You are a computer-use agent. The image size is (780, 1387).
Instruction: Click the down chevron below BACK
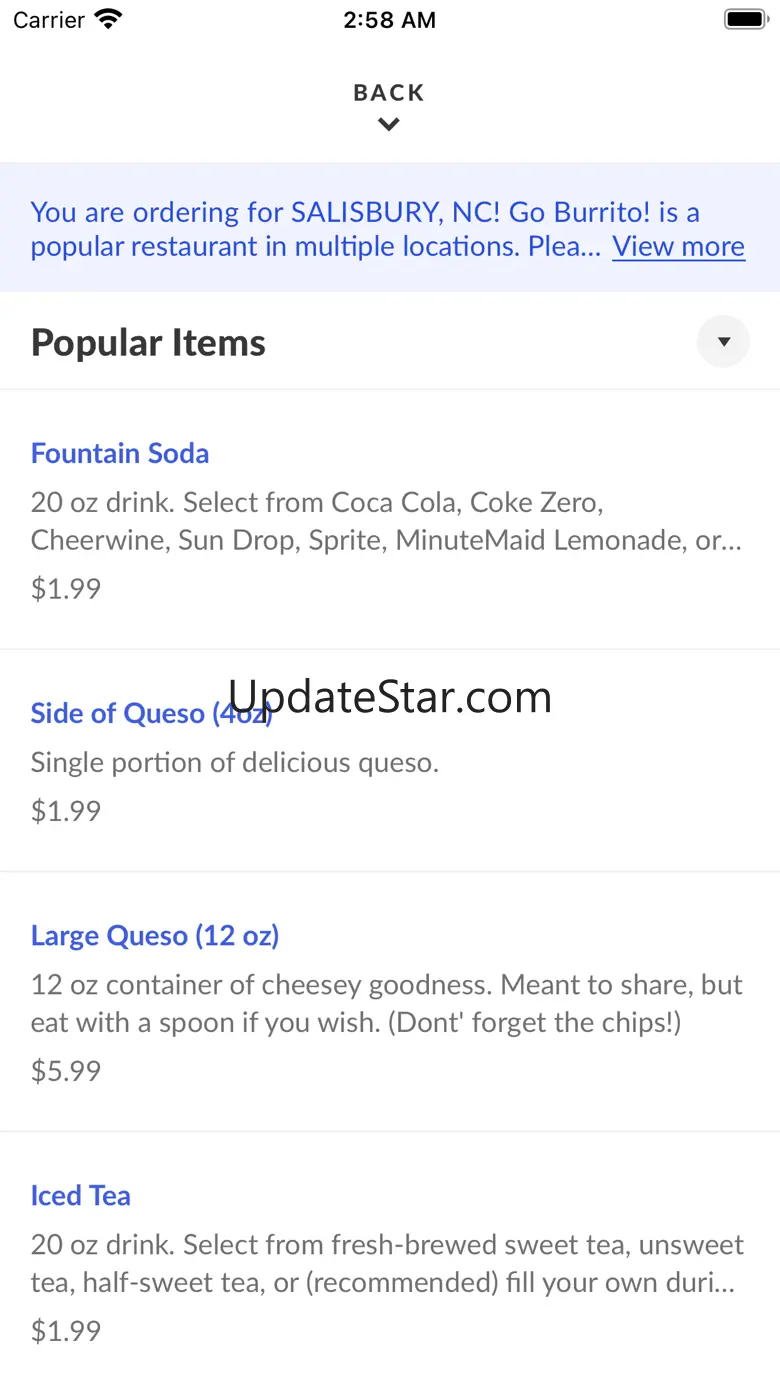point(389,125)
